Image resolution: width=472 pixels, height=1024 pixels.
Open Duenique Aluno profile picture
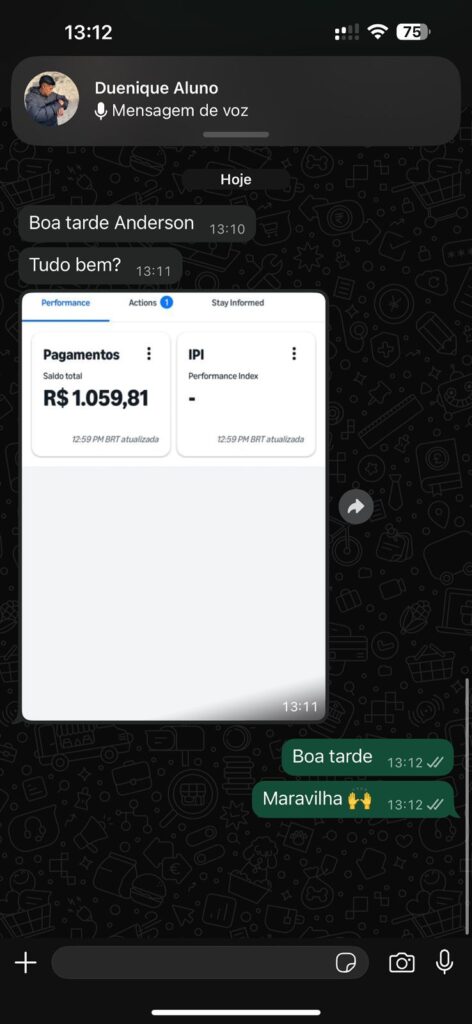[52, 99]
